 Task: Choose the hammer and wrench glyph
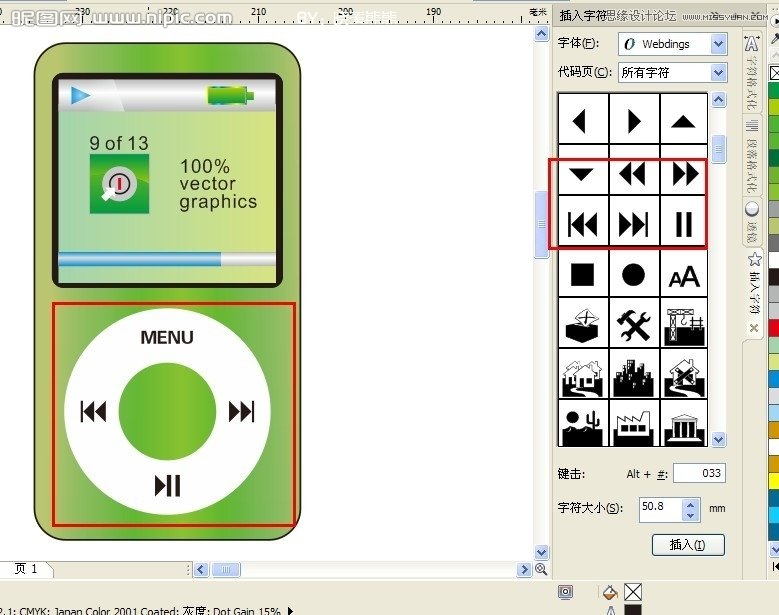634,323
